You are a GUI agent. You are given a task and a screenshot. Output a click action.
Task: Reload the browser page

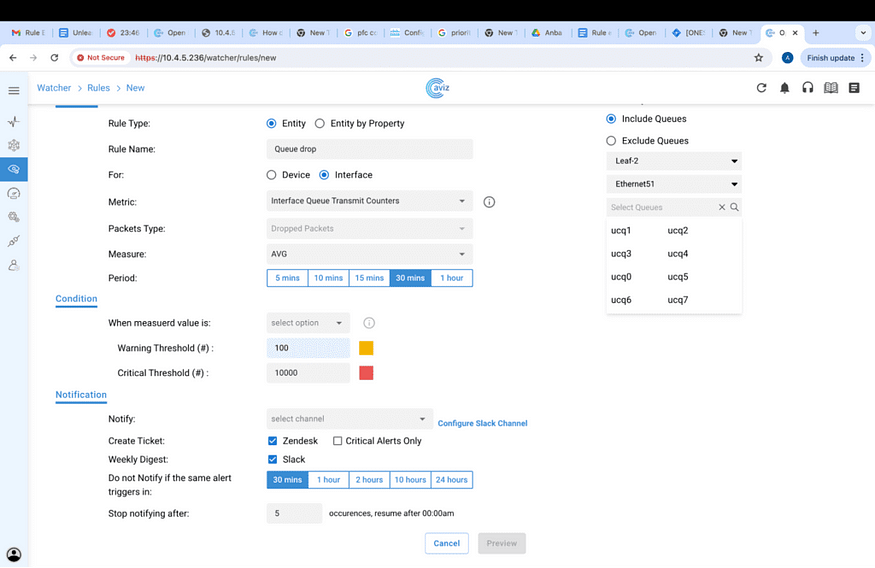click(x=54, y=57)
